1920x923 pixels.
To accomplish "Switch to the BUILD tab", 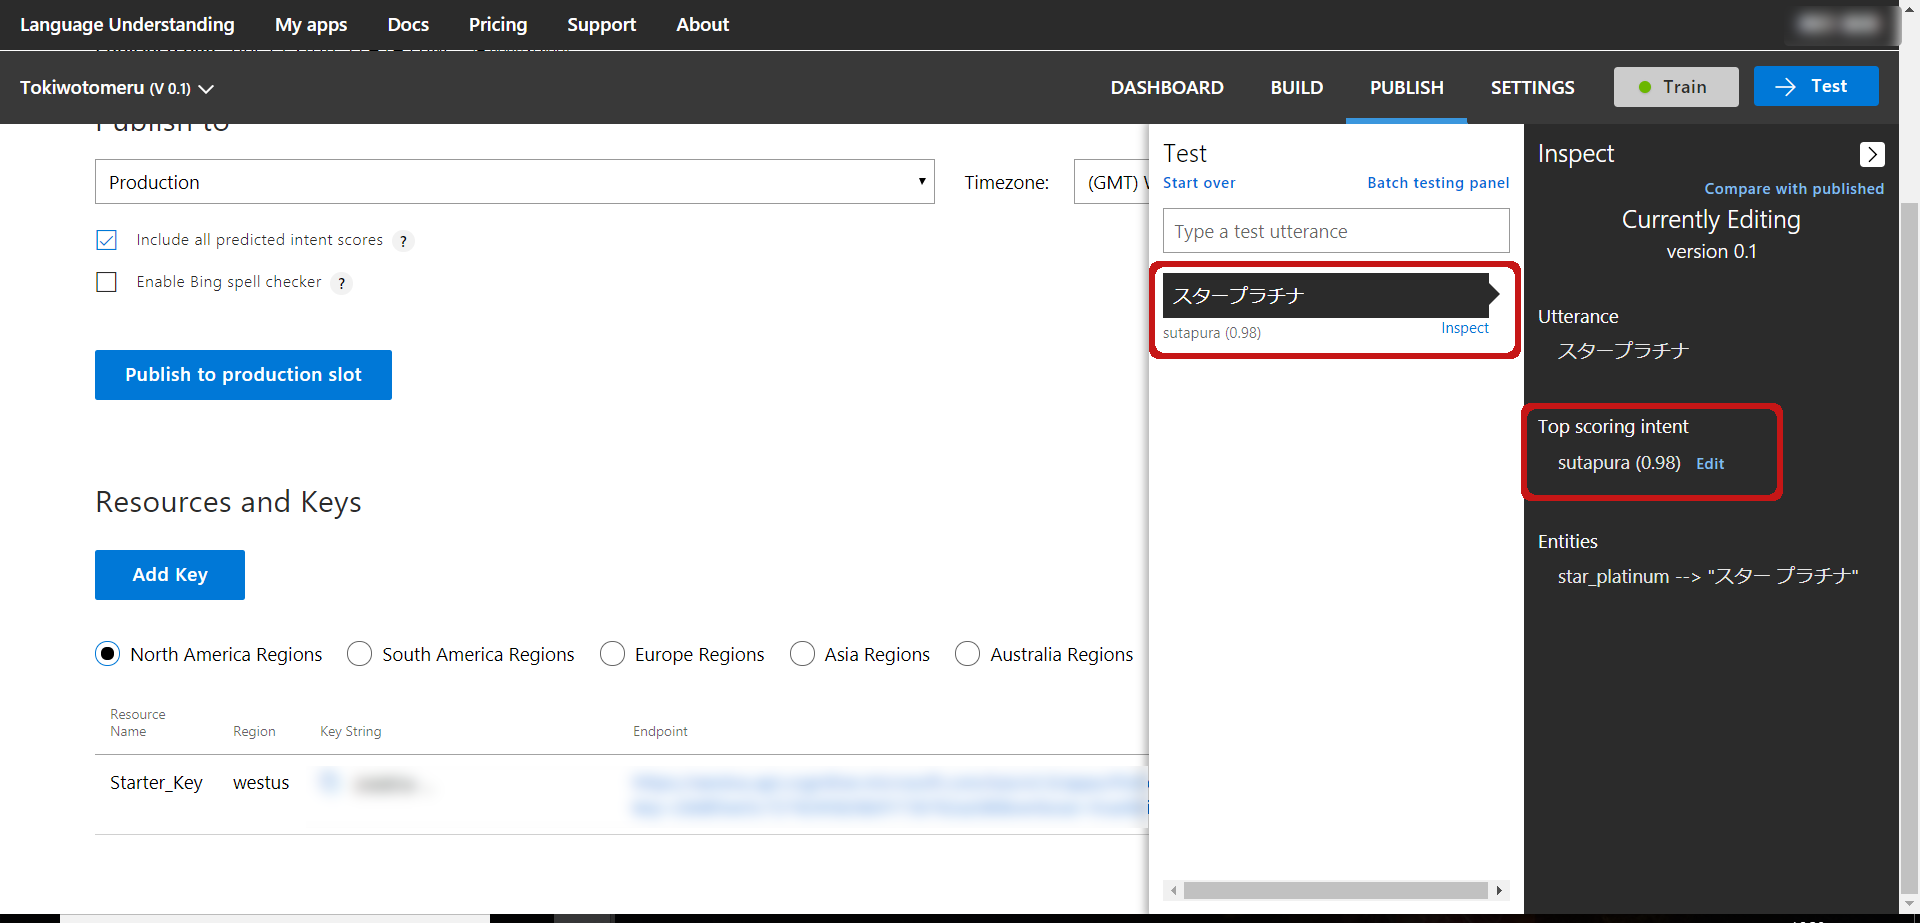I will click(x=1297, y=88).
